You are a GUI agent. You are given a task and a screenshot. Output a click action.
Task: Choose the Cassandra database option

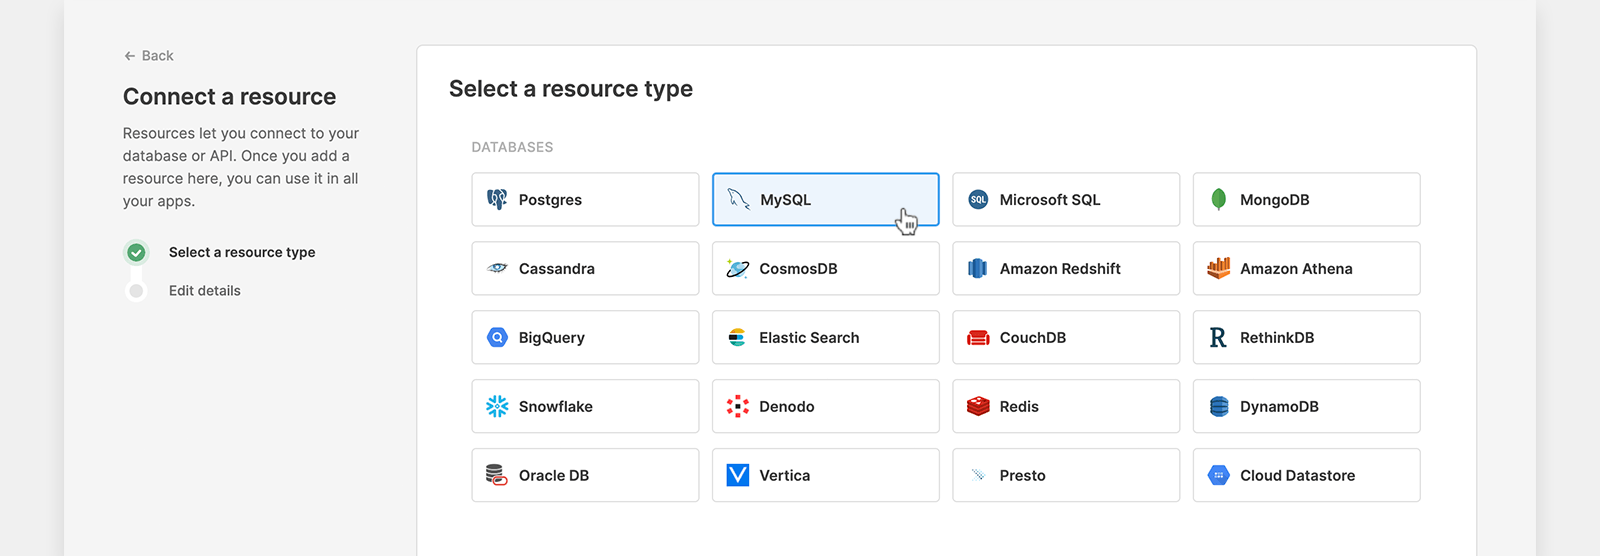(585, 269)
